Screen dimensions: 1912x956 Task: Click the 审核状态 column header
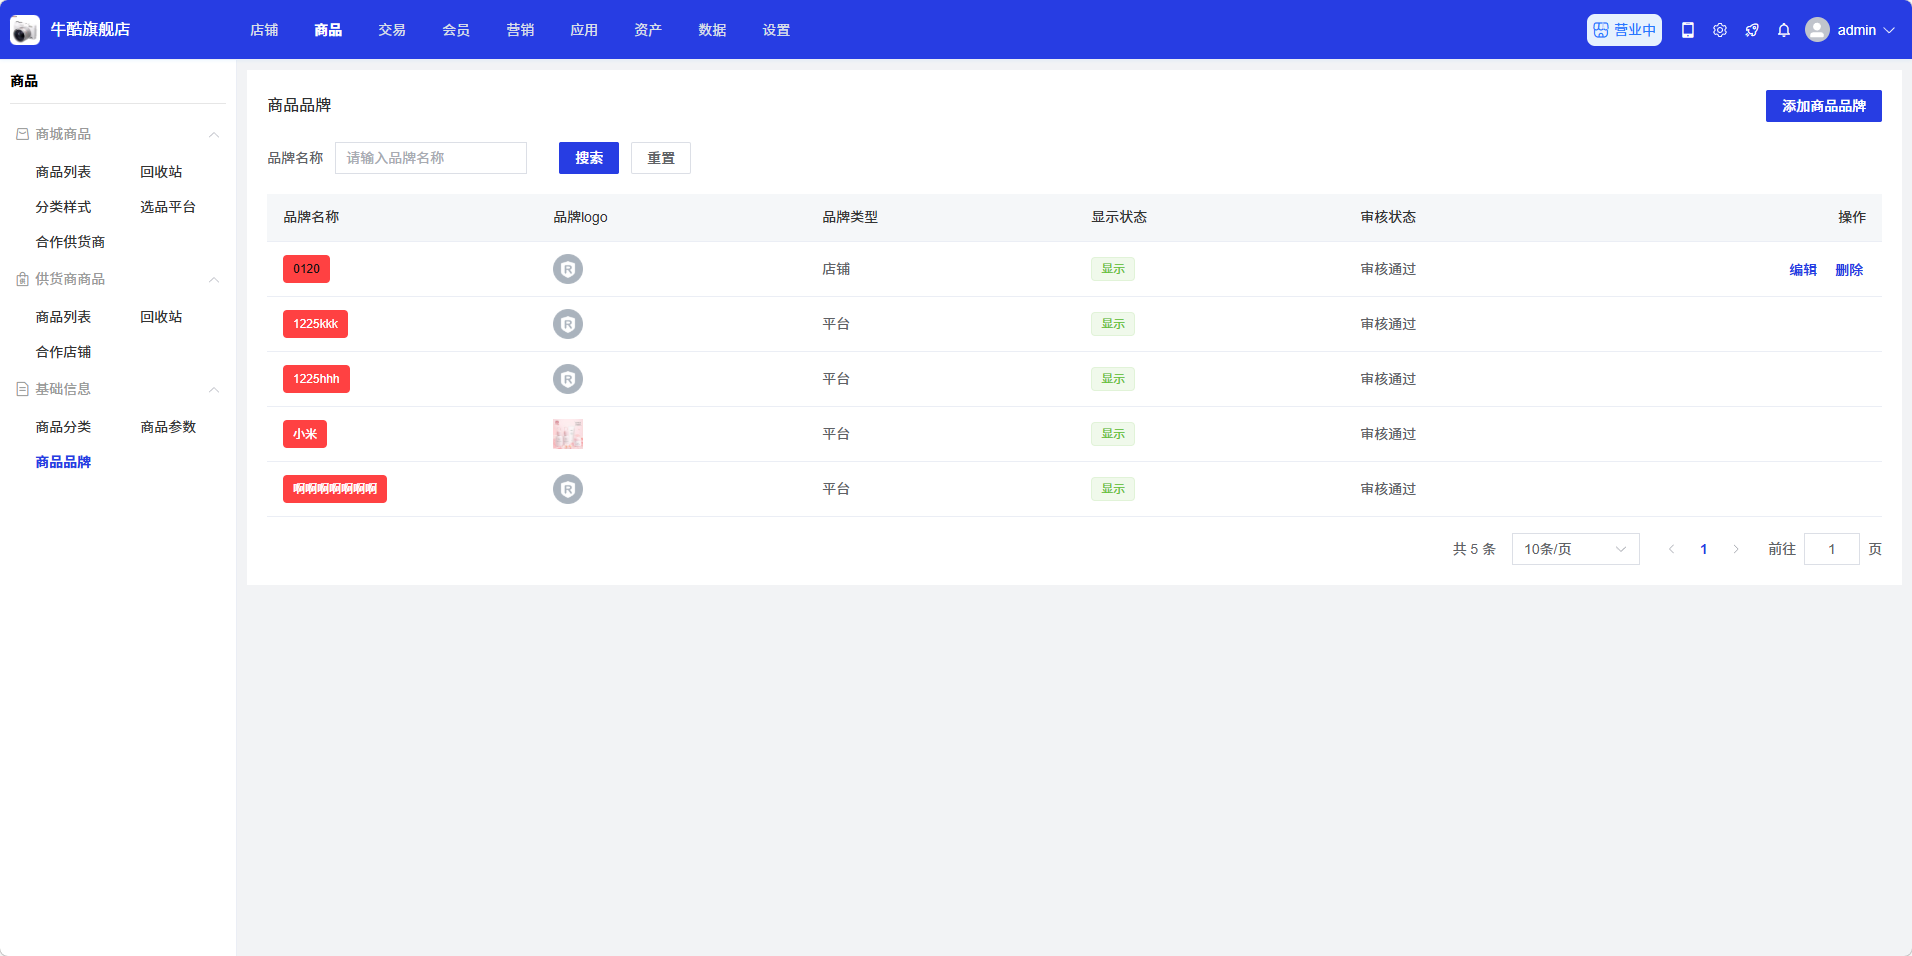[x=1388, y=217]
